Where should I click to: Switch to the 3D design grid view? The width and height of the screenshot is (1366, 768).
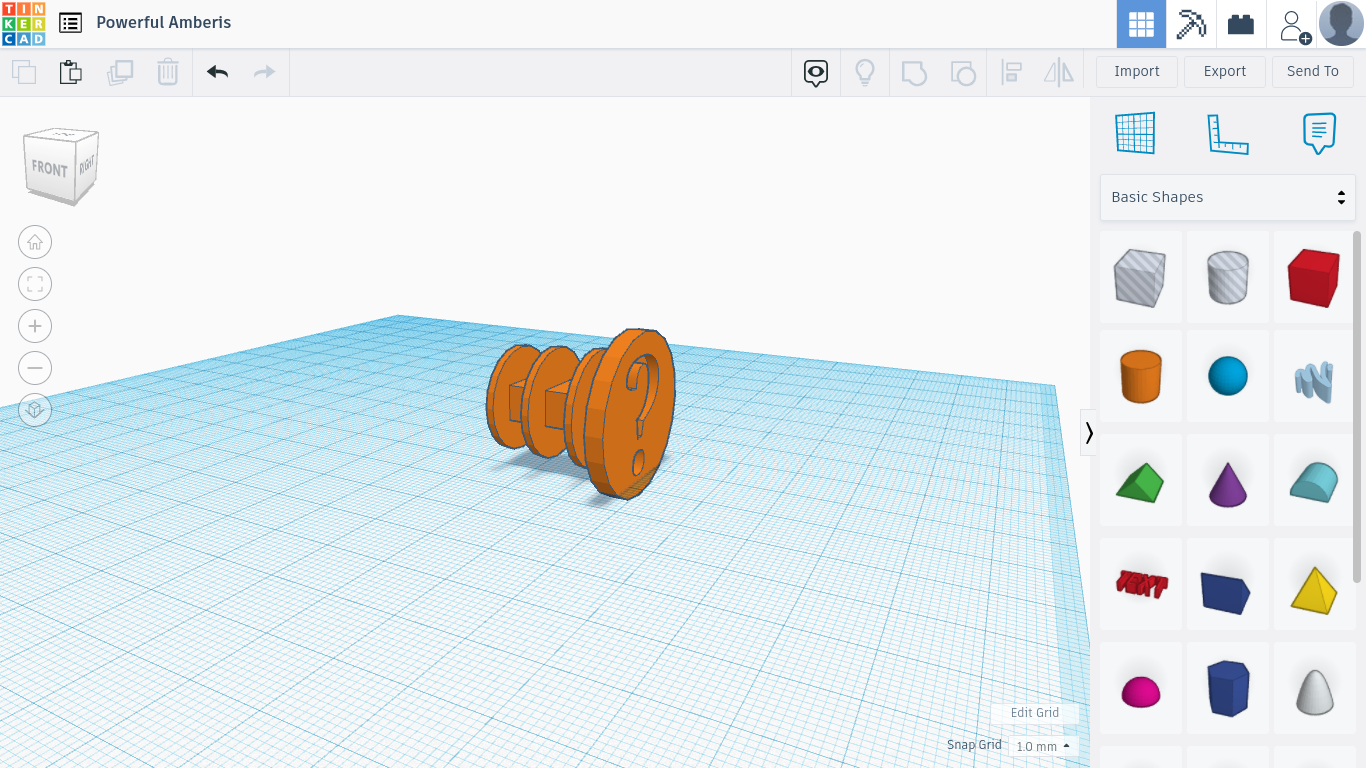click(1141, 24)
